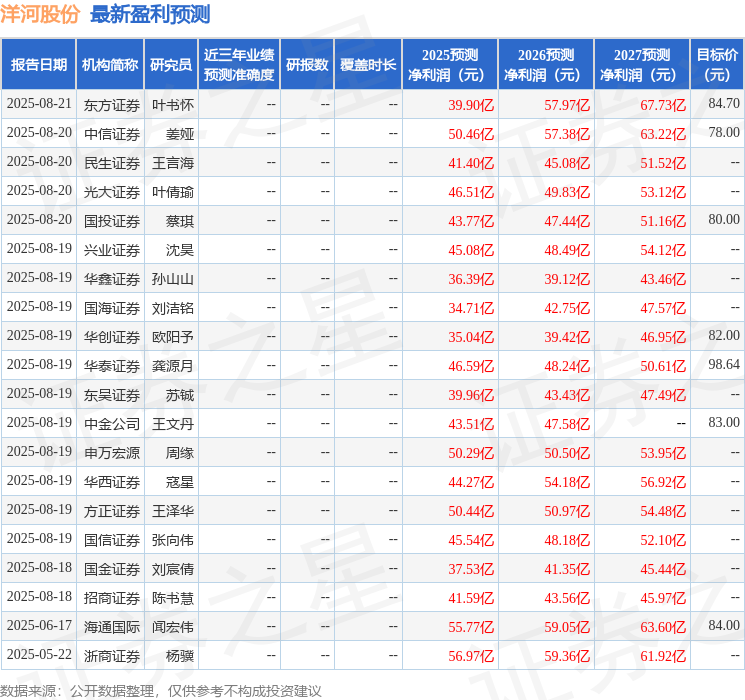Viewport: 745px width, 700px height.
Task: Click the 光大证券 institution cell
Action: click(112, 192)
